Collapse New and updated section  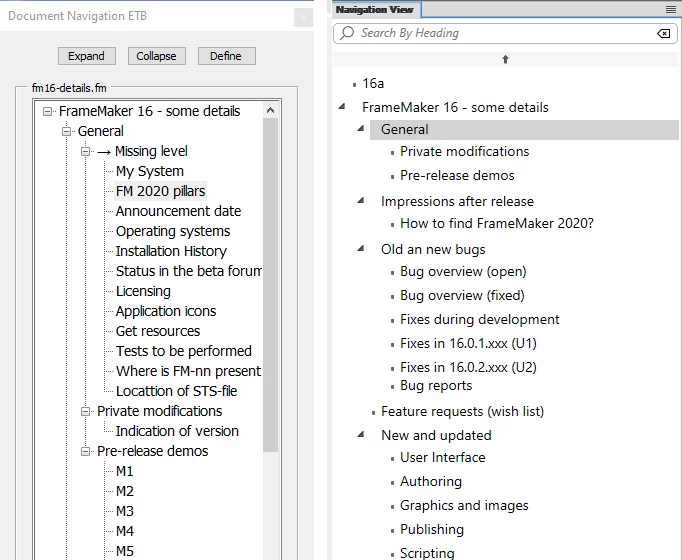[x=361, y=434]
